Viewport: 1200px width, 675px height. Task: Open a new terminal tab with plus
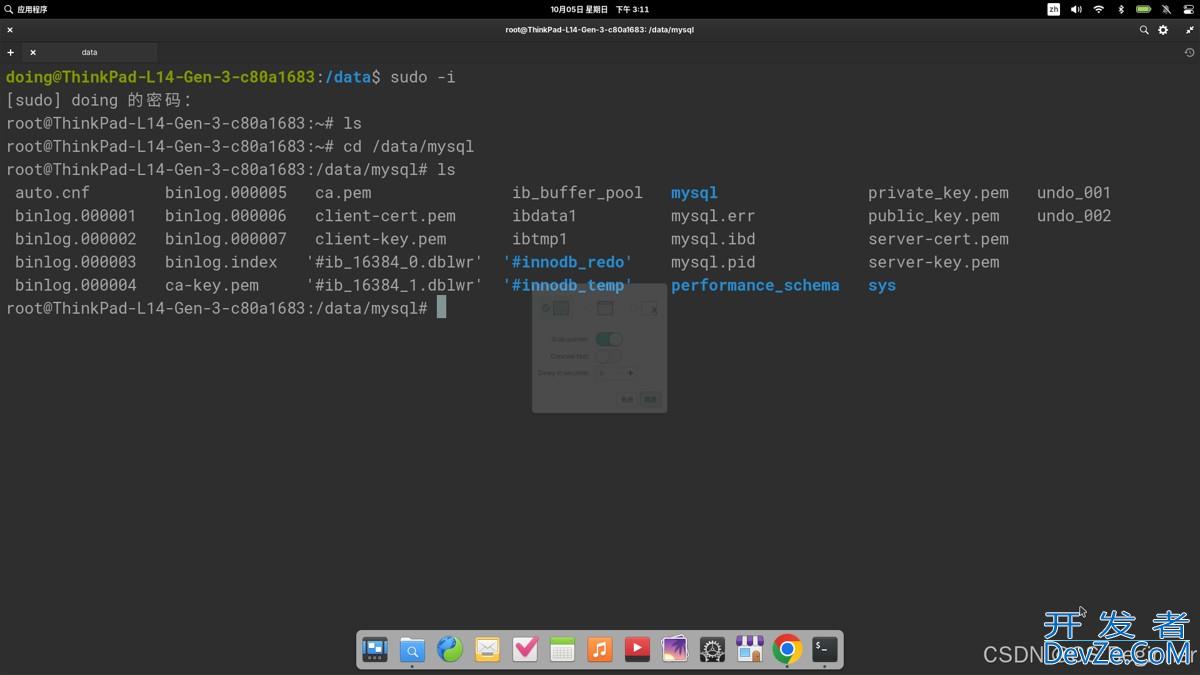click(x=11, y=52)
